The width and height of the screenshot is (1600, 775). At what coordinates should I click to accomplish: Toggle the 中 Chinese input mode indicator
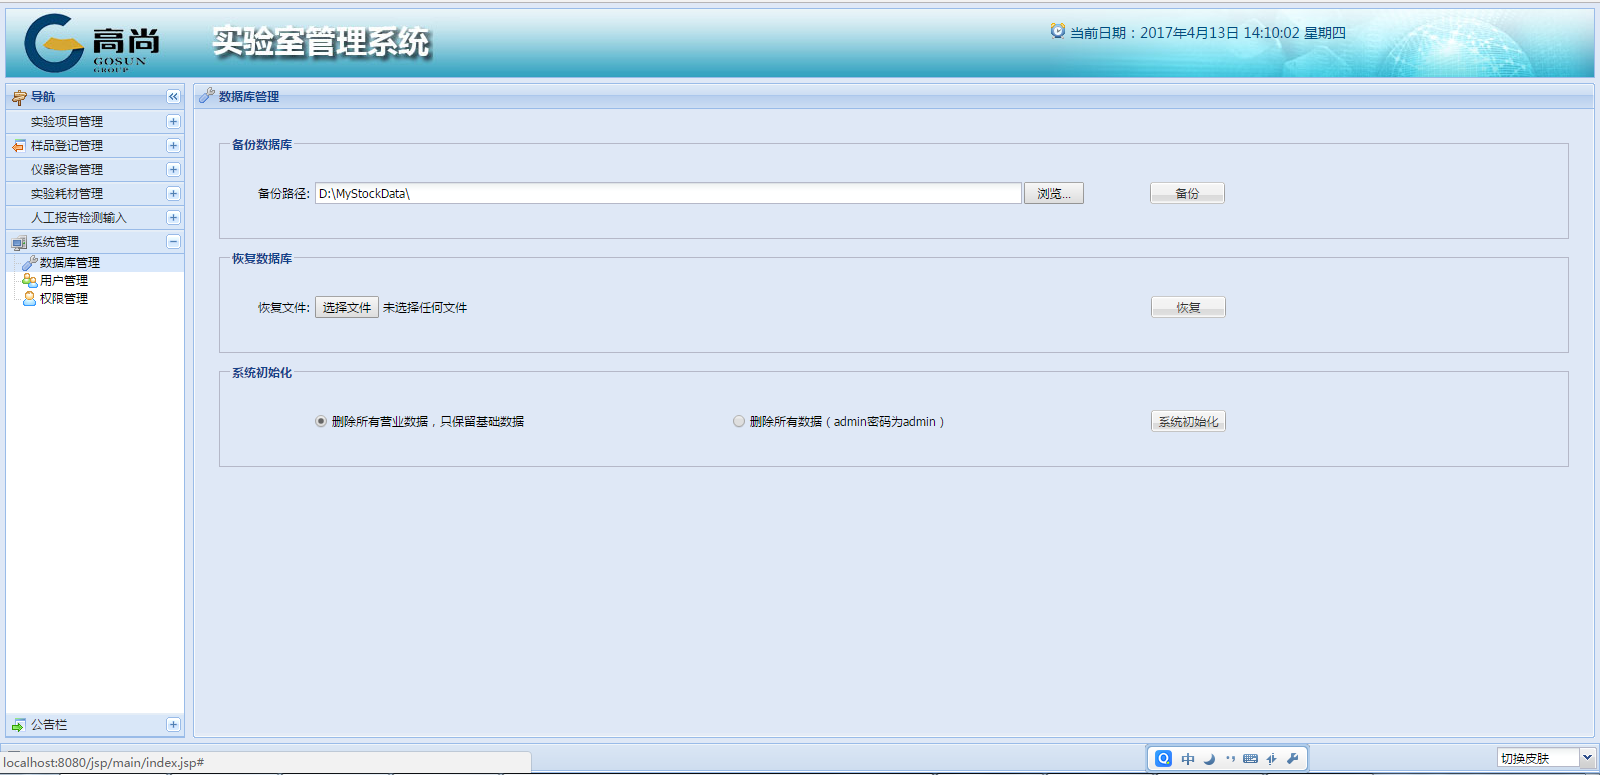click(x=1188, y=759)
